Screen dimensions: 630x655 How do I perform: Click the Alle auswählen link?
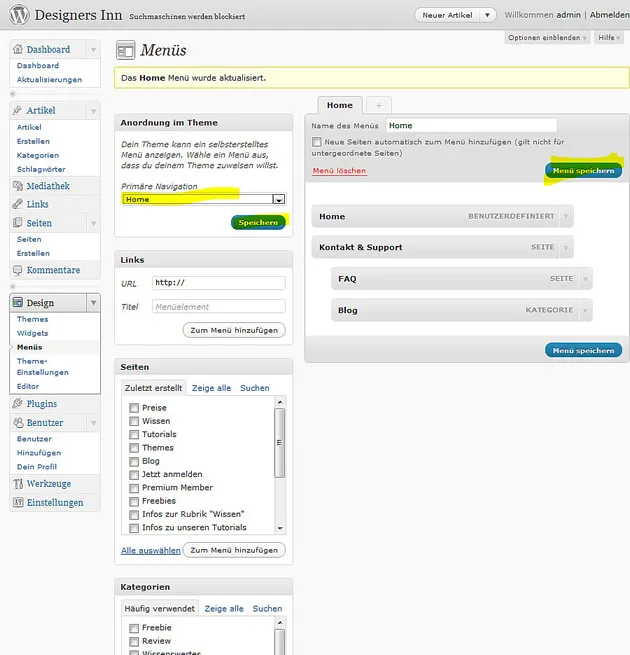151,551
